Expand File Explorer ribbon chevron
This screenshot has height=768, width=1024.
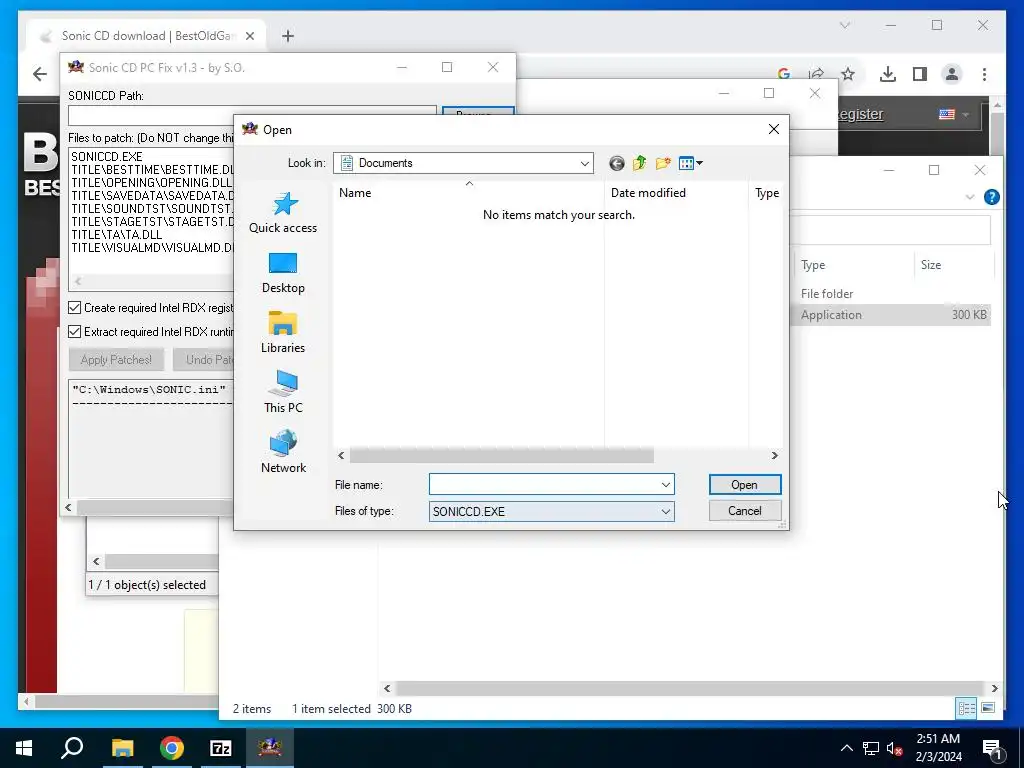click(x=970, y=197)
